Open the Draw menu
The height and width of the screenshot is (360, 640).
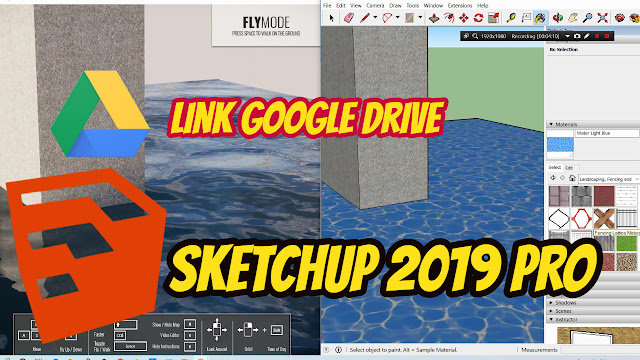tap(396, 6)
